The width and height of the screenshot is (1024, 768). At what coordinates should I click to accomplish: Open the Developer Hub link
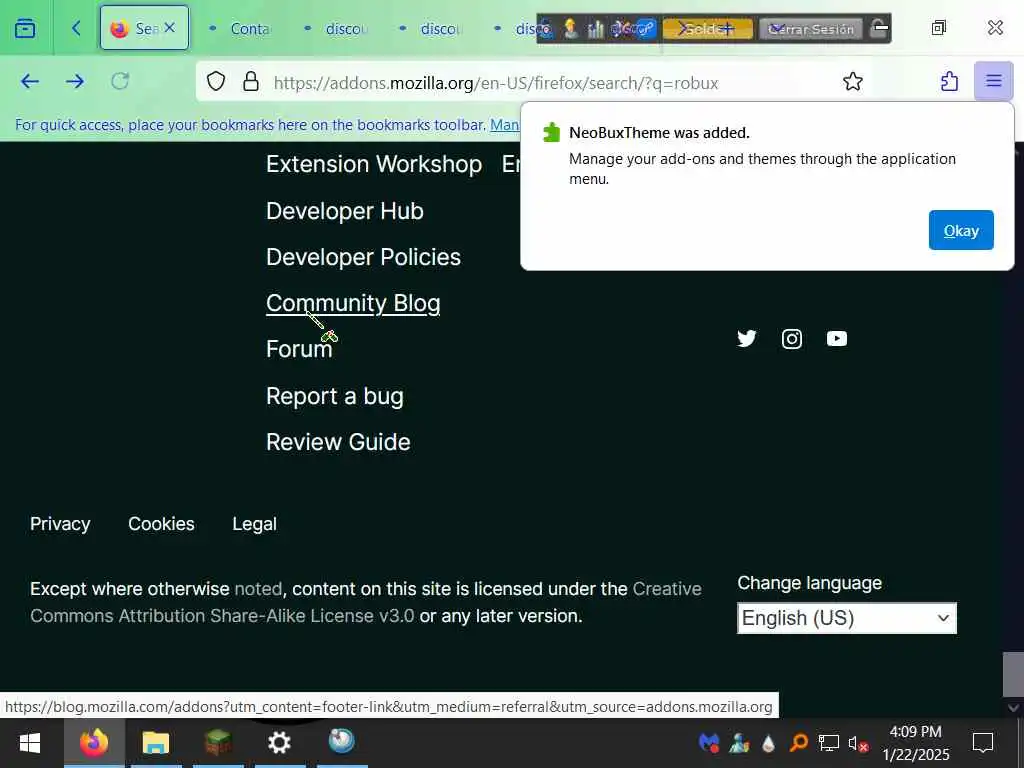(x=345, y=211)
